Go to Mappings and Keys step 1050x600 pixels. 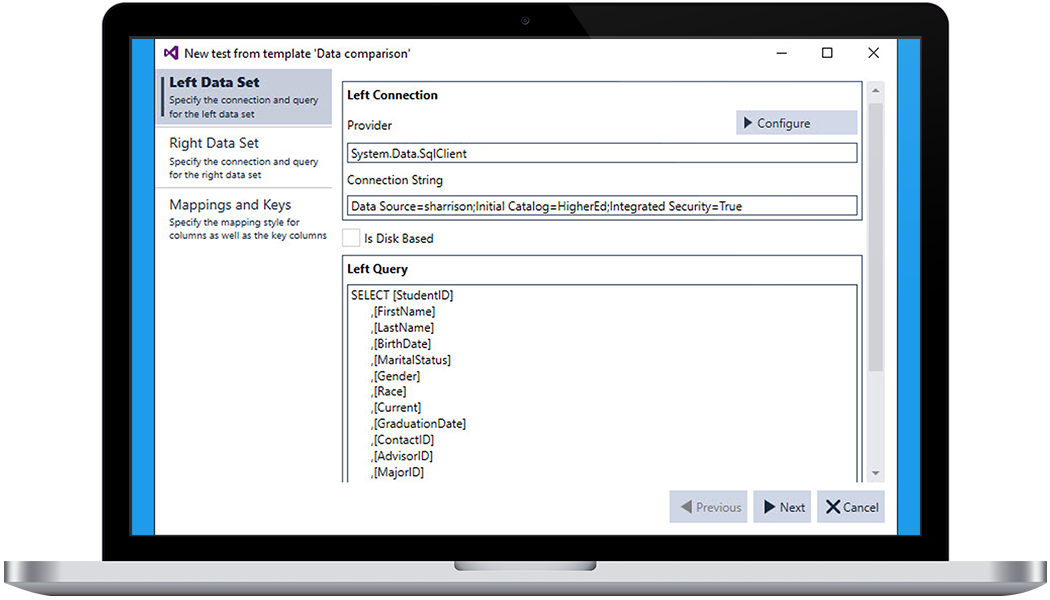point(244,218)
